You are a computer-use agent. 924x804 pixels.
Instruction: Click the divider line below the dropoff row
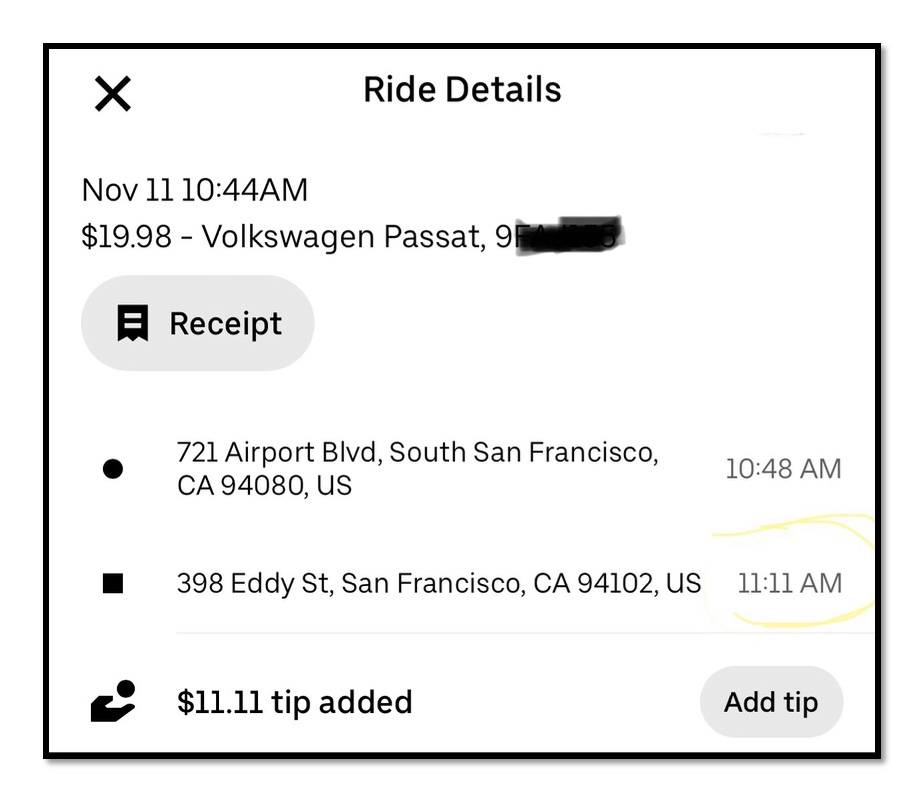(x=525, y=633)
